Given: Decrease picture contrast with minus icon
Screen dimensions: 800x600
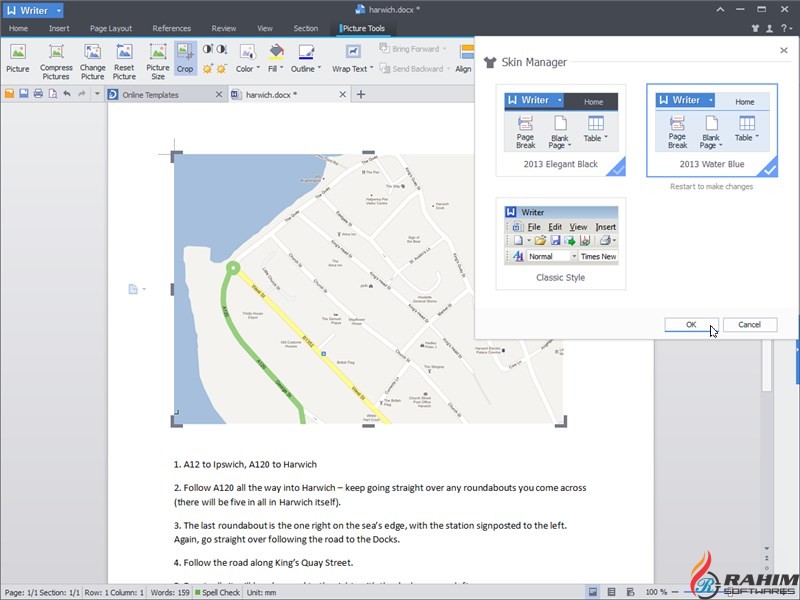Looking at the screenshot, I should point(221,49).
